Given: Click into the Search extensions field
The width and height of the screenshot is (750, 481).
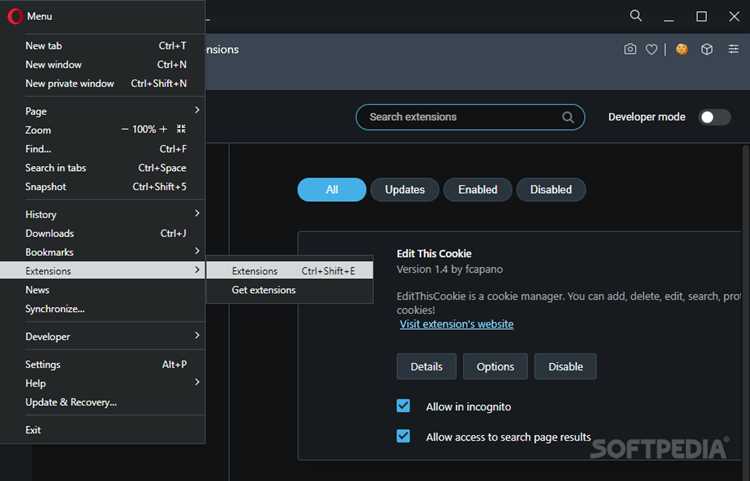Looking at the screenshot, I should coord(470,117).
